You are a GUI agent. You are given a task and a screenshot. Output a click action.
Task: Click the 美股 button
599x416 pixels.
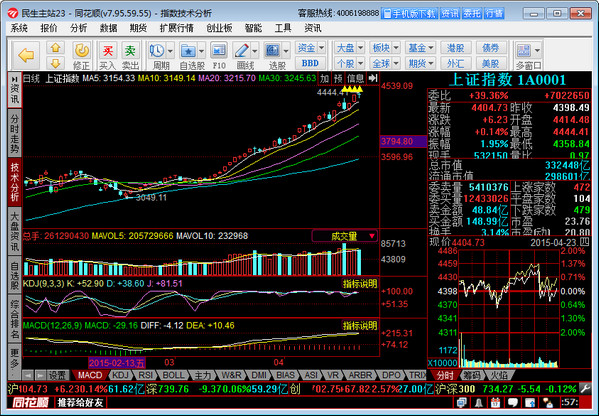click(491, 63)
